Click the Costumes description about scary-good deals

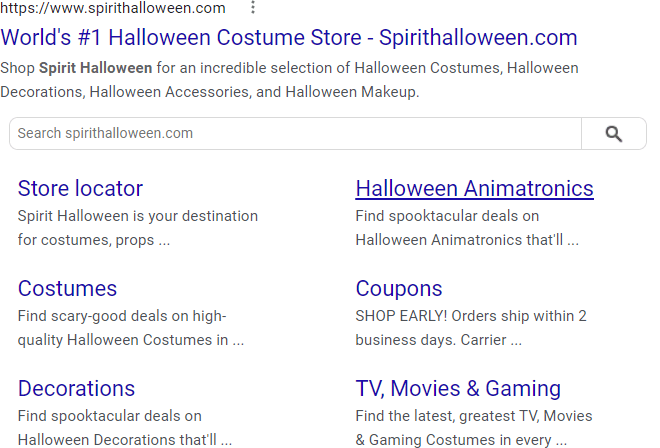[x=130, y=328]
